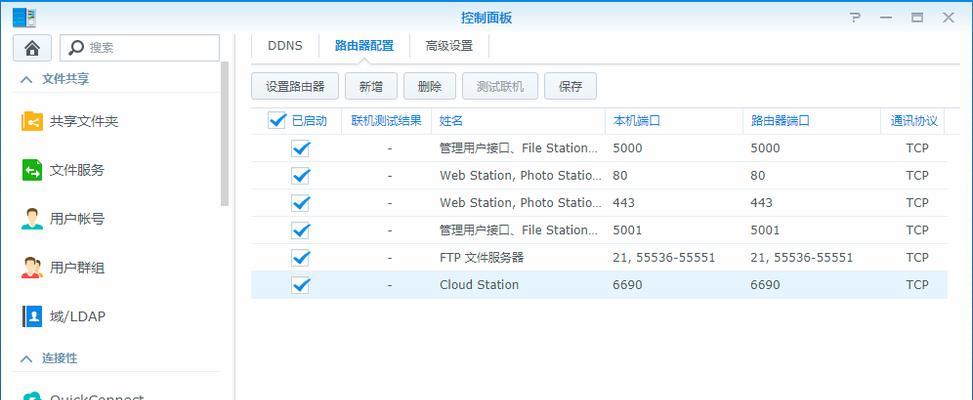The height and width of the screenshot is (400, 973).
Task: Click the Home icon button
Action: click(32, 48)
